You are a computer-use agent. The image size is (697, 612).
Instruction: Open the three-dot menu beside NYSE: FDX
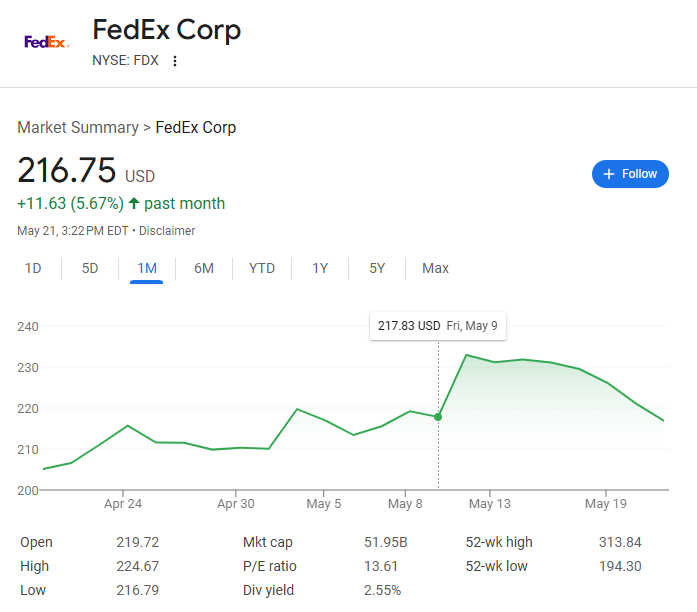pos(175,61)
